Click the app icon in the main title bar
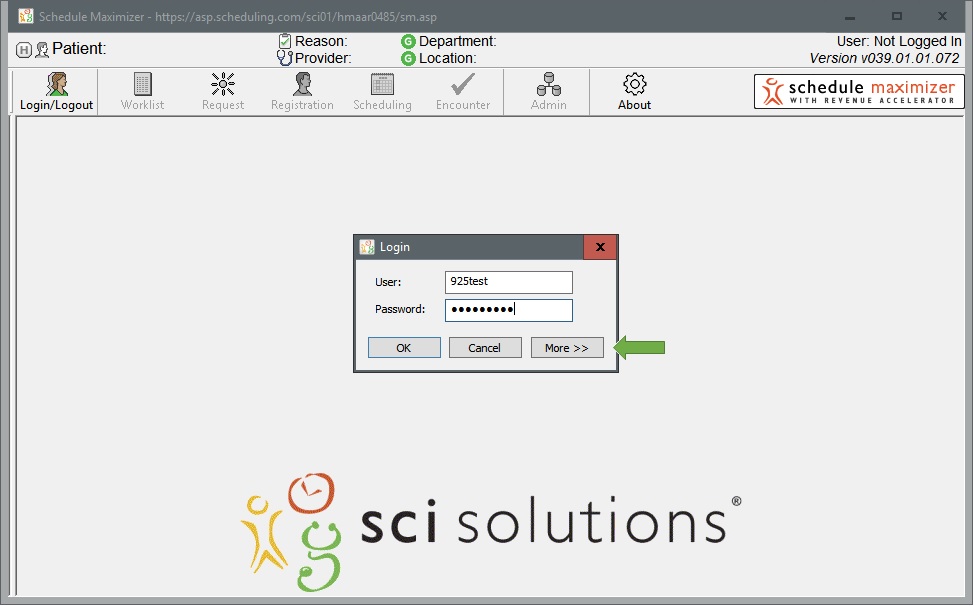 tap(25, 16)
